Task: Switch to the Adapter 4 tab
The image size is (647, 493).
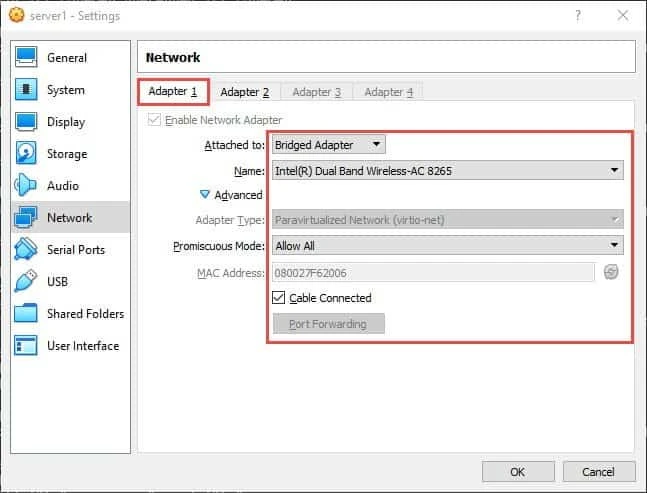Action: (x=388, y=92)
